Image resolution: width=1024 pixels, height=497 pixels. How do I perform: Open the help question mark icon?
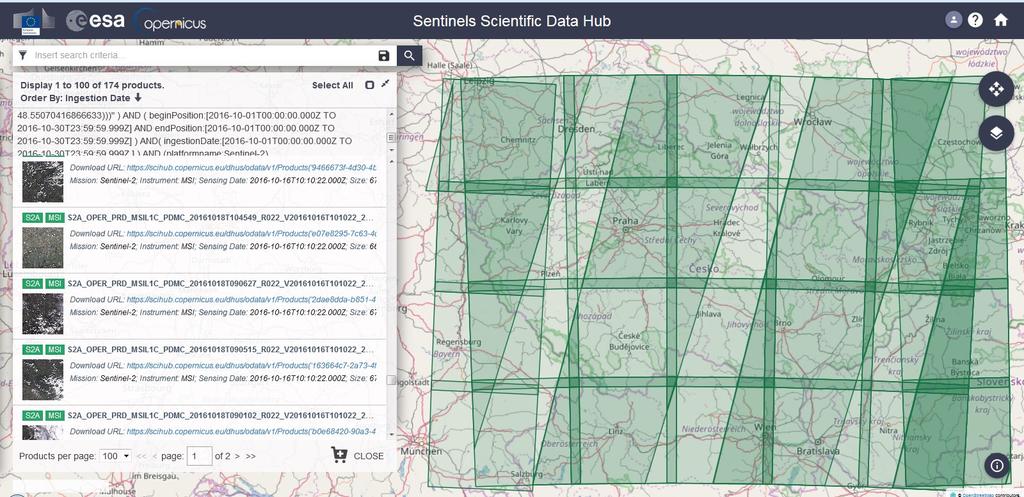[975, 20]
